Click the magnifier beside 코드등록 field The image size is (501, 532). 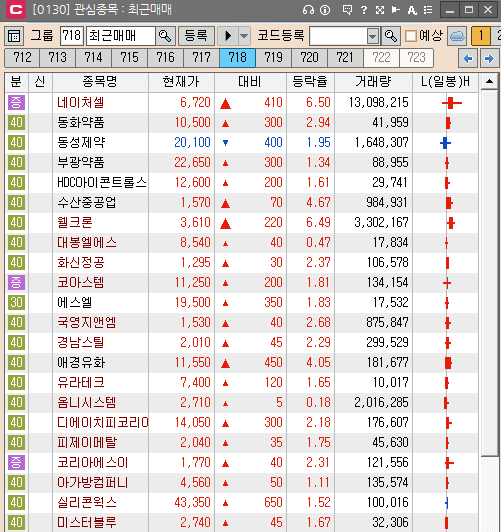tap(391, 36)
